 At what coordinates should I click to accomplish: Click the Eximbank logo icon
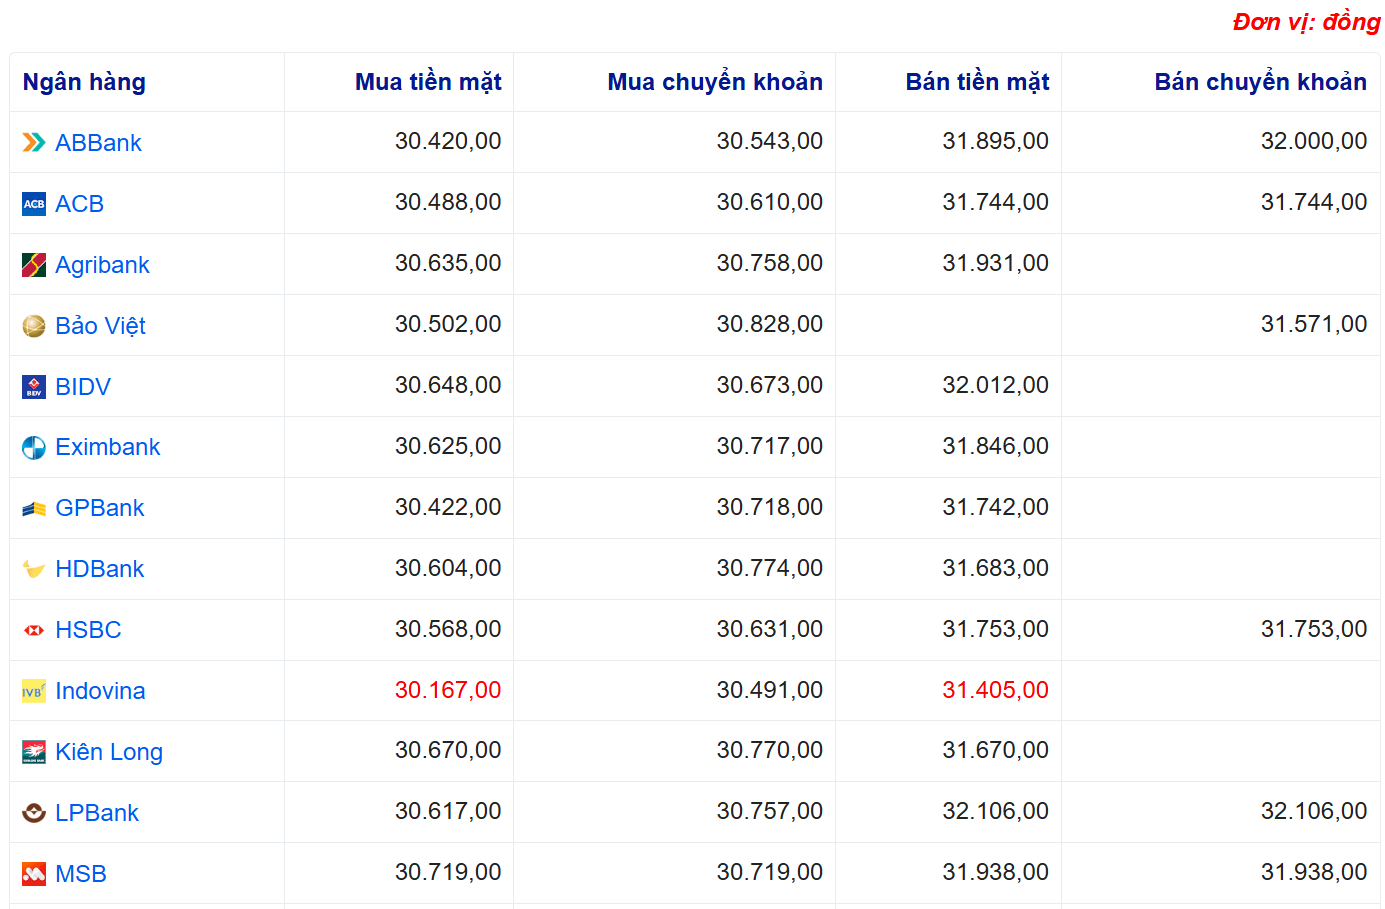coord(34,448)
